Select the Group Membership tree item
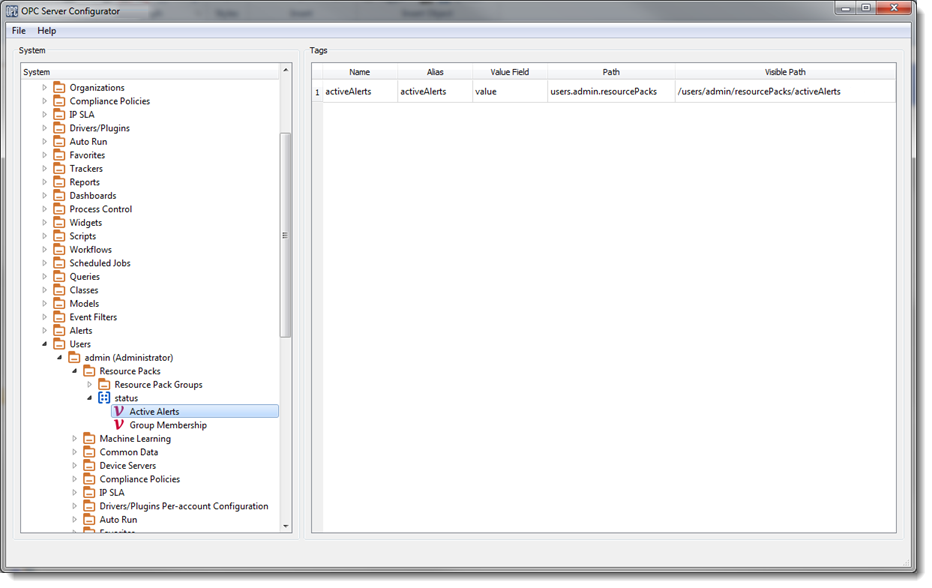This screenshot has height=588, width=932. click(168, 425)
